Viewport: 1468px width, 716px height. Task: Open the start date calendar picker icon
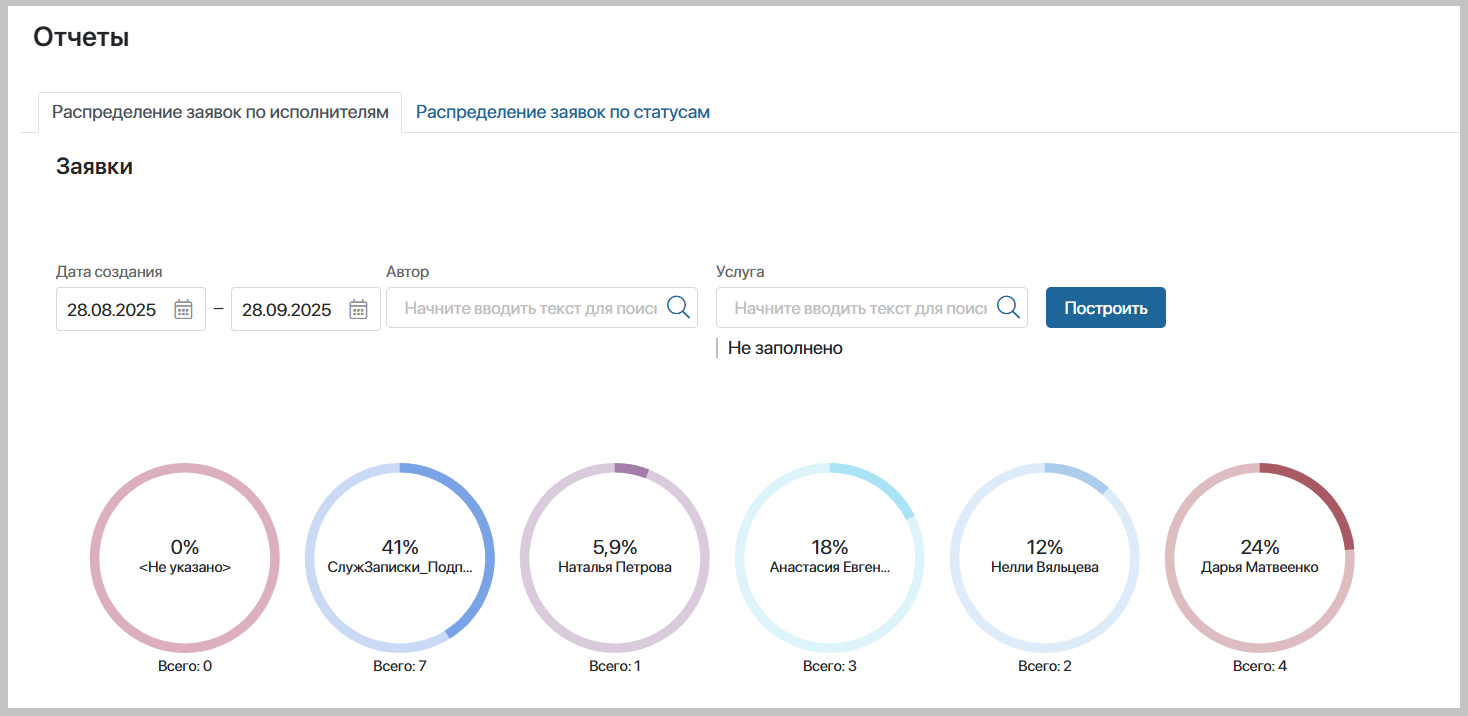(x=183, y=309)
